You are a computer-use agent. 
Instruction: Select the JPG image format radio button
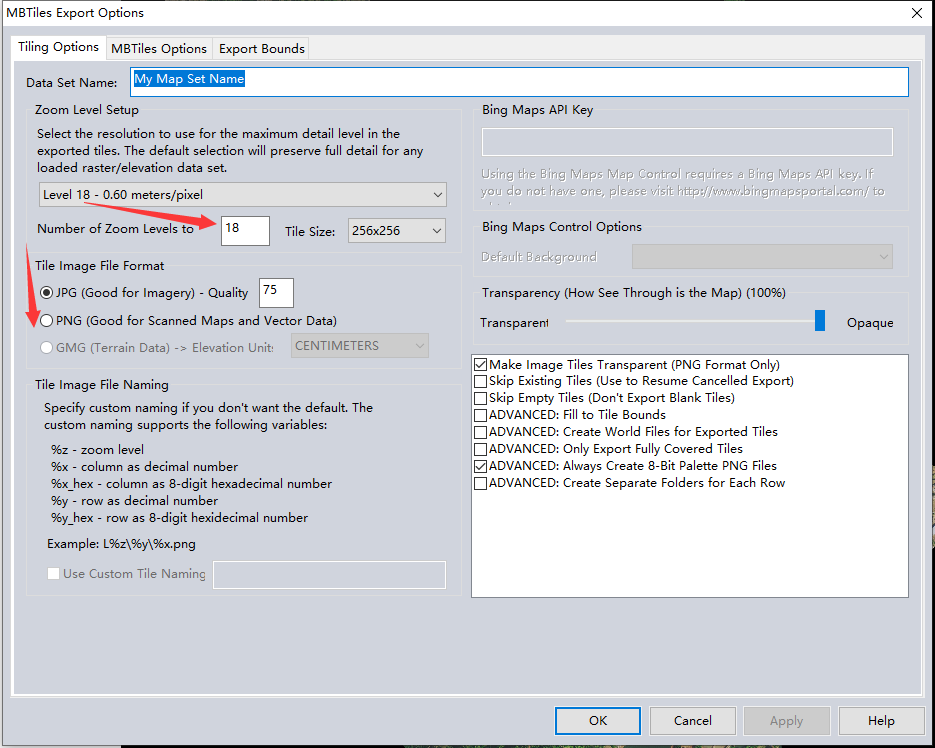(x=47, y=293)
